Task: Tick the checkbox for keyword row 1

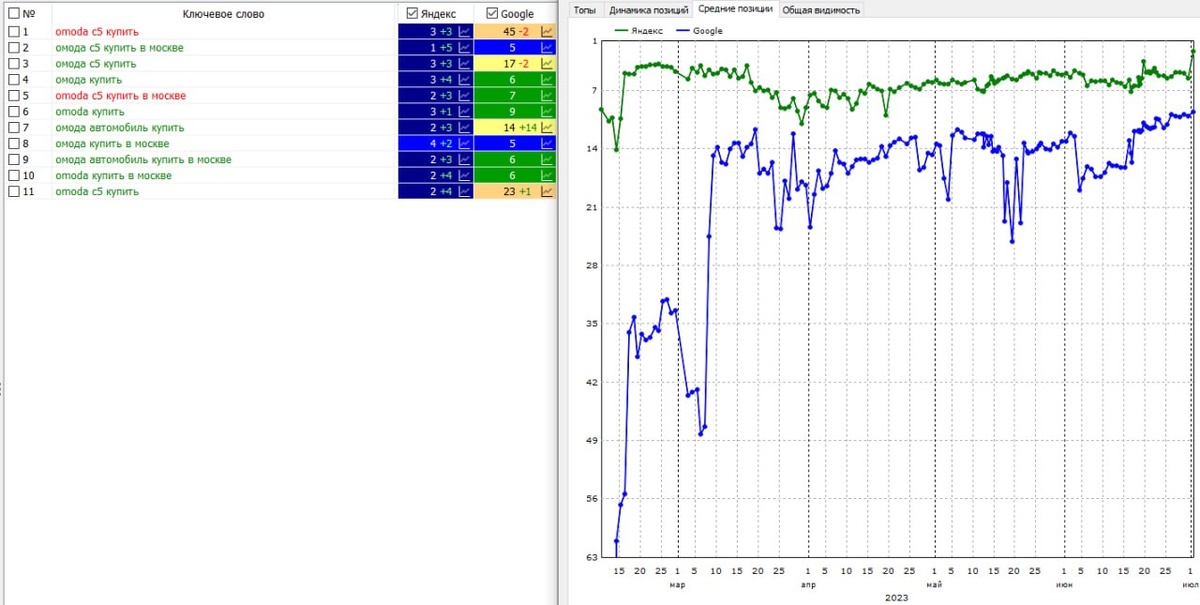Action: (14, 32)
